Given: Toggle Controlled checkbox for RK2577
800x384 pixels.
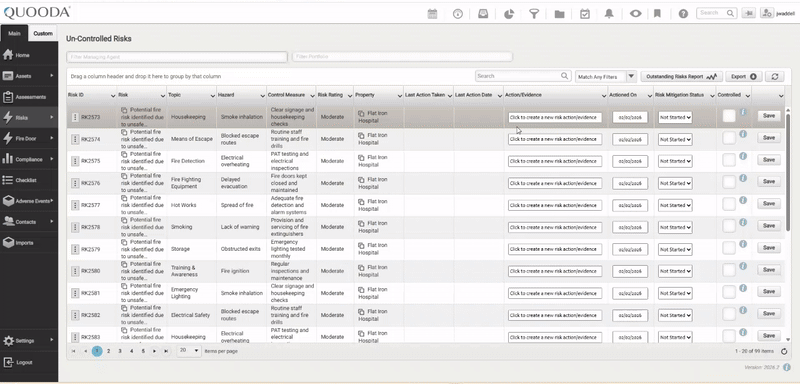Looking at the screenshot, I should tap(729, 204).
